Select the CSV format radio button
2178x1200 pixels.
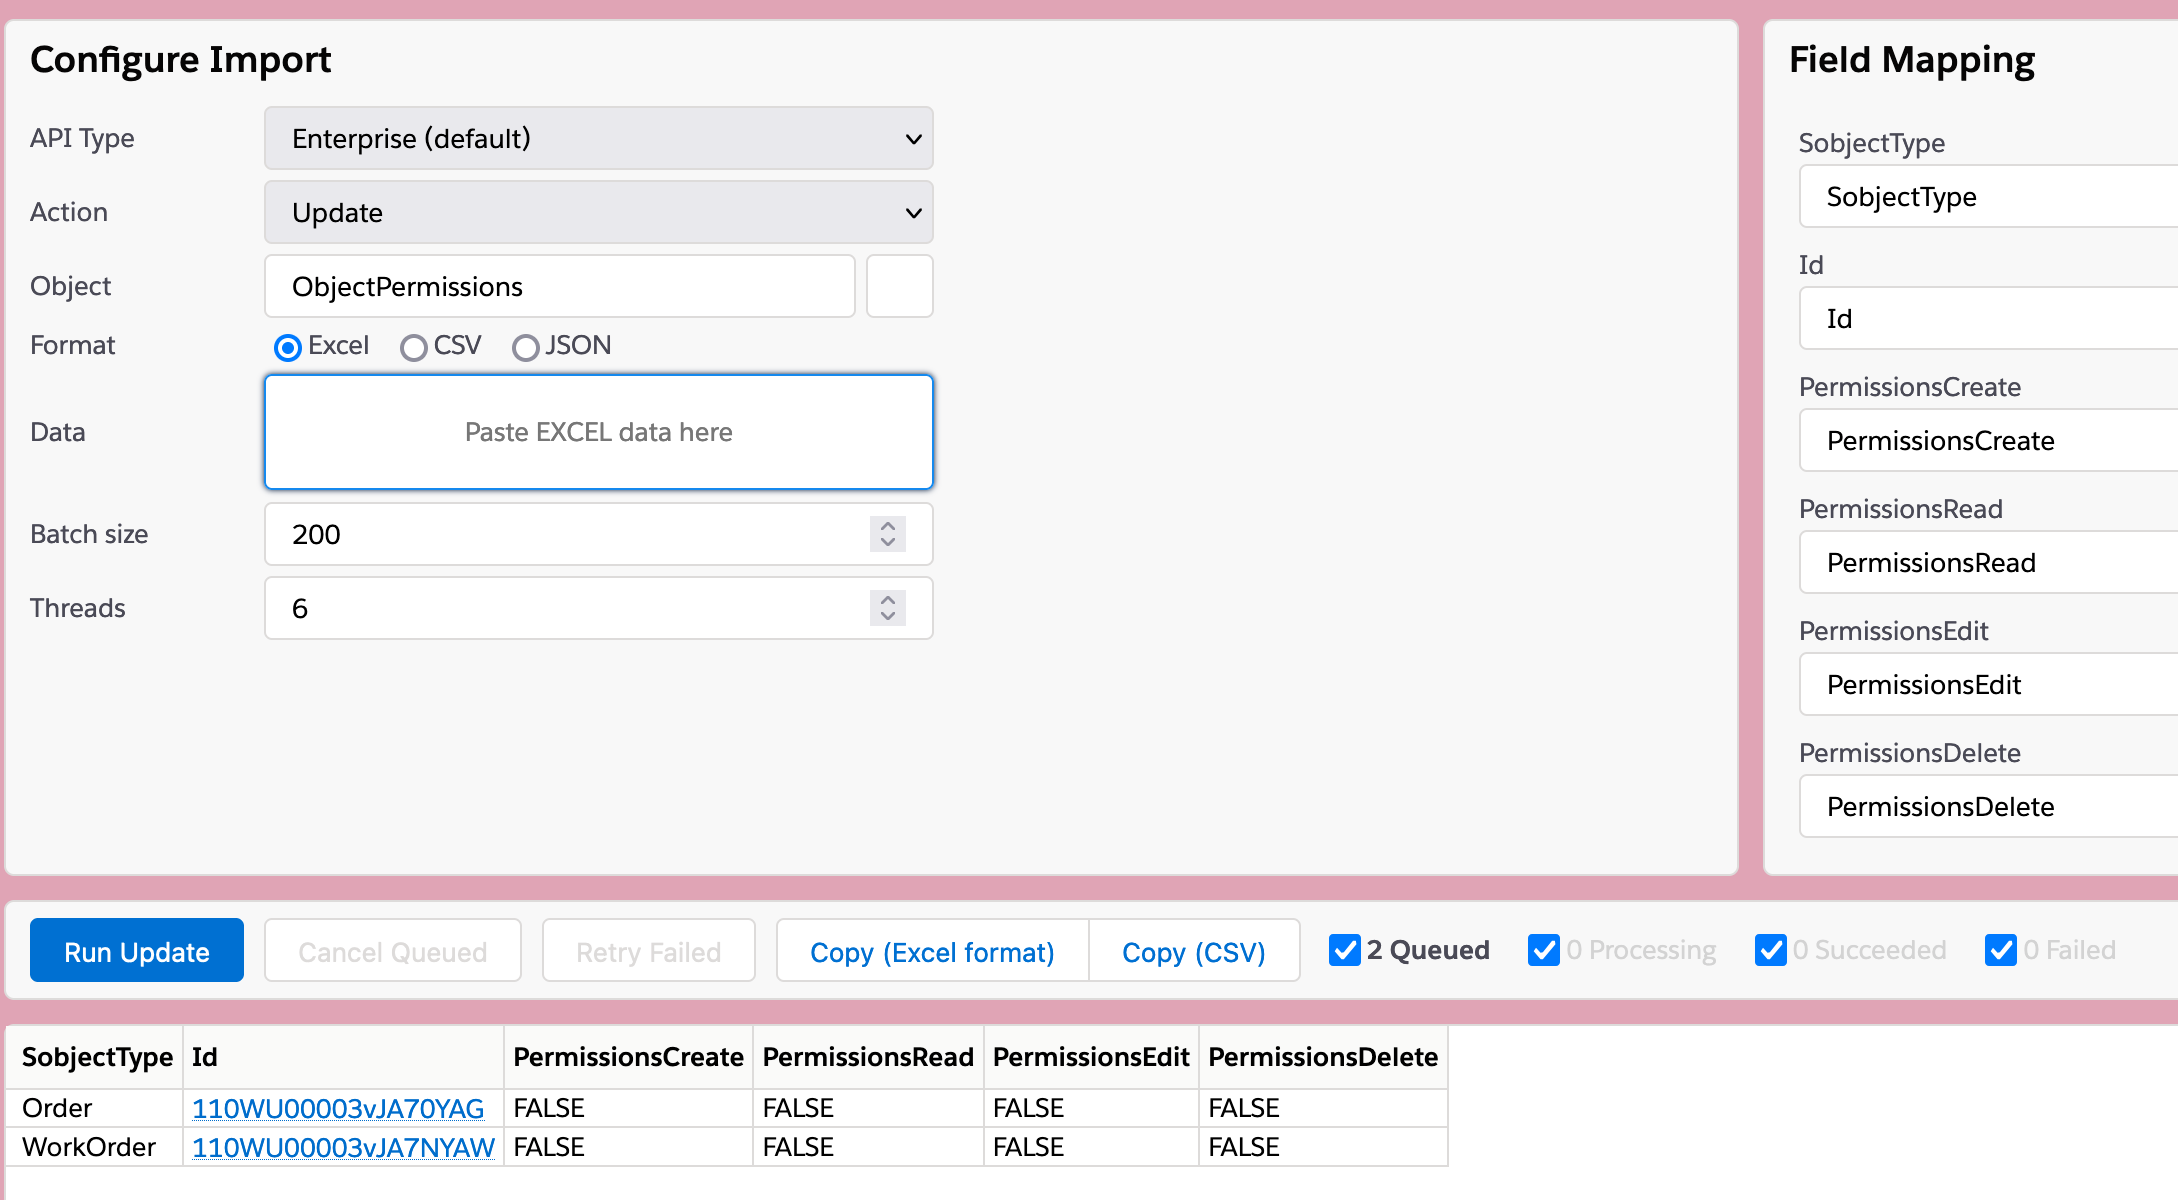[413, 347]
